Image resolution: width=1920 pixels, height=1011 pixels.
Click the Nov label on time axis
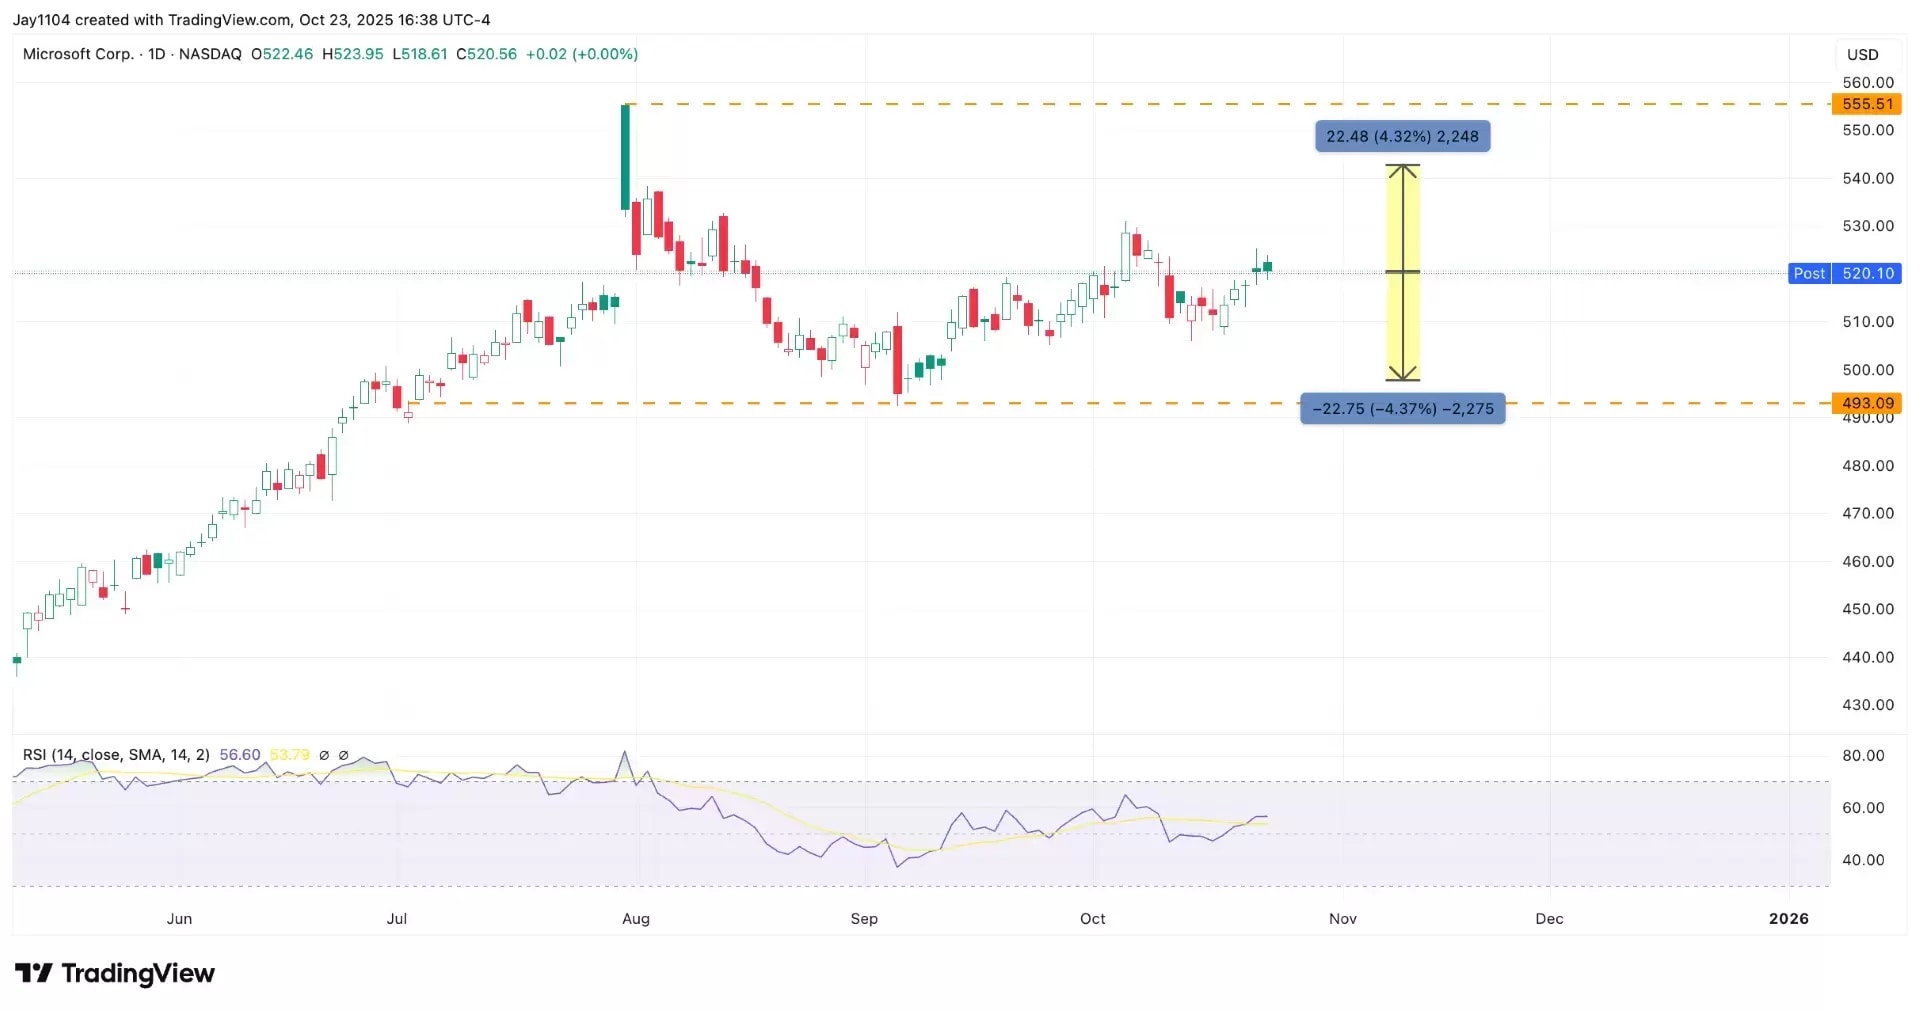1342,918
